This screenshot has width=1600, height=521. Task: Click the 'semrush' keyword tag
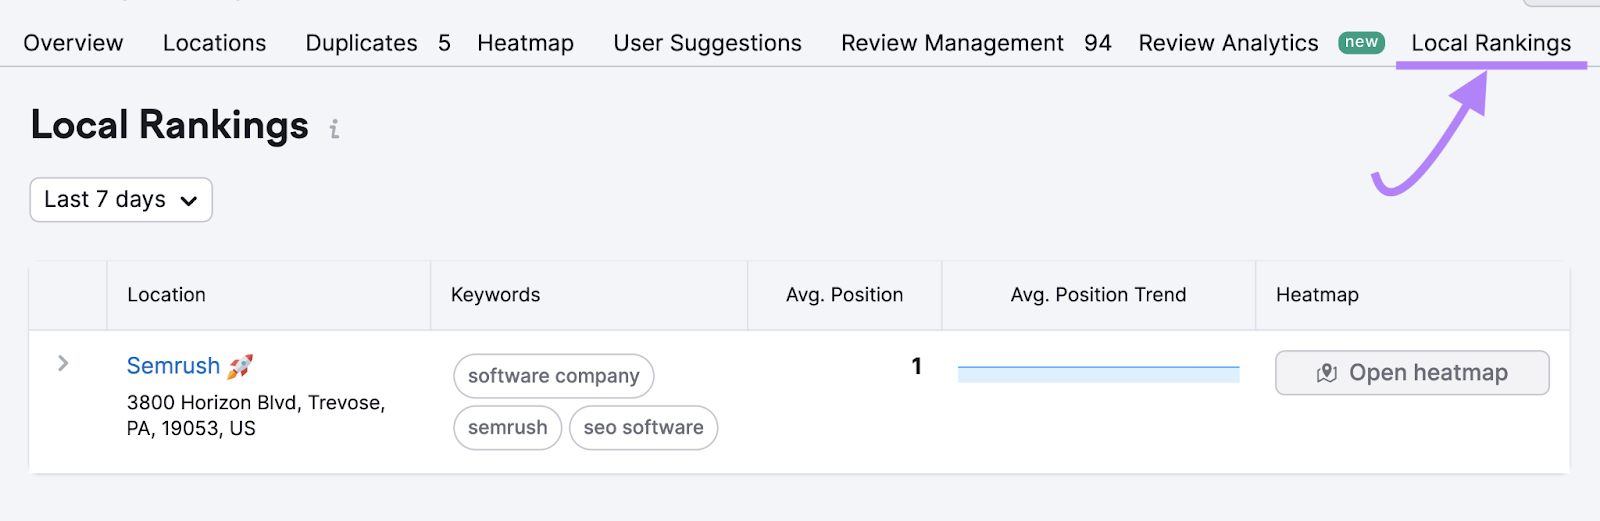(508, 428)
